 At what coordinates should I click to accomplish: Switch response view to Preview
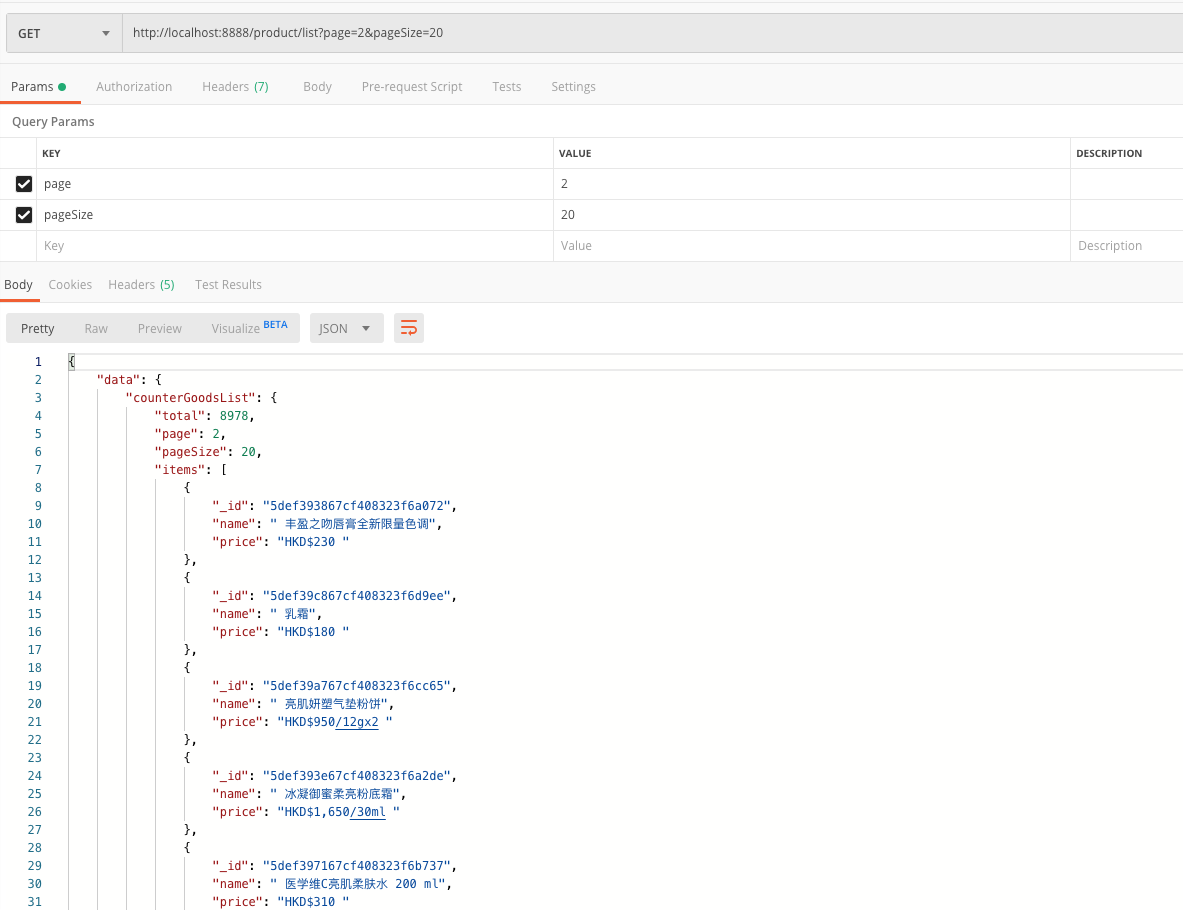tap(159, 328)
